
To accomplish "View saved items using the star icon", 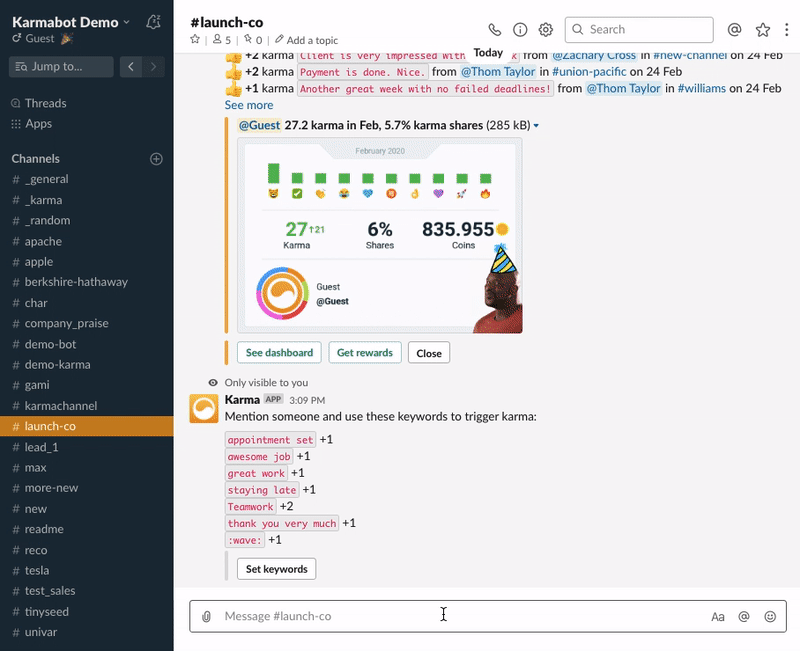I will [x=760, y=30].
